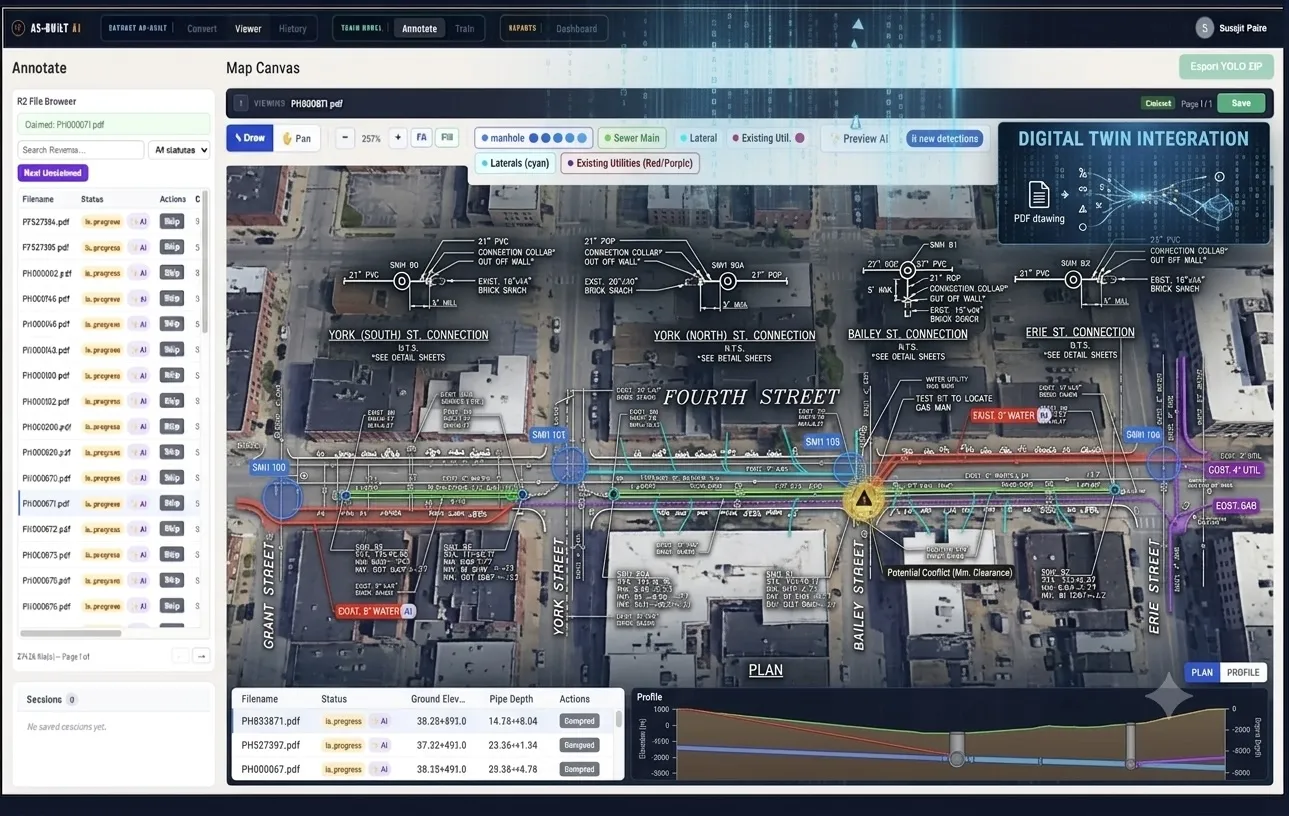Screen dimensions: 1289x816
Task: Open the Convert tab
Action: [202, 28]
